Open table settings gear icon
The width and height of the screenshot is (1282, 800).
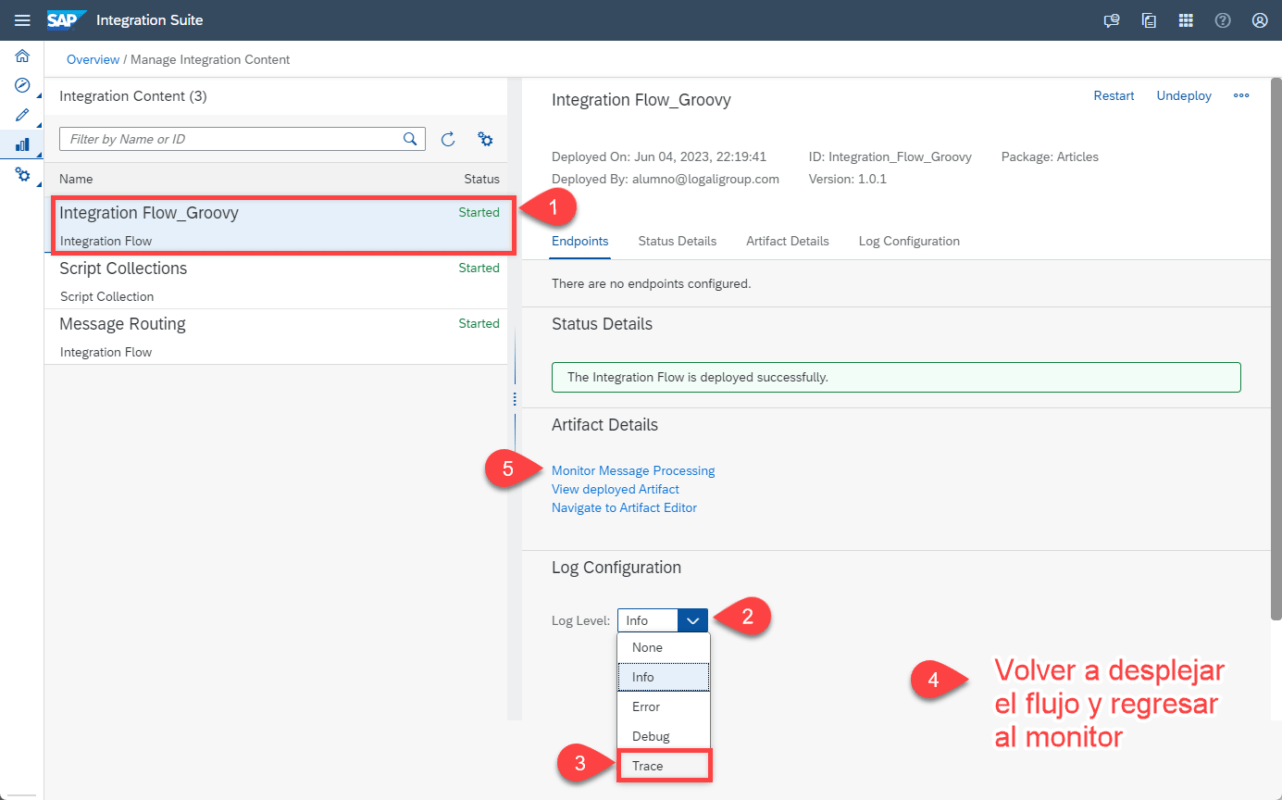click(x=485, y=139)
